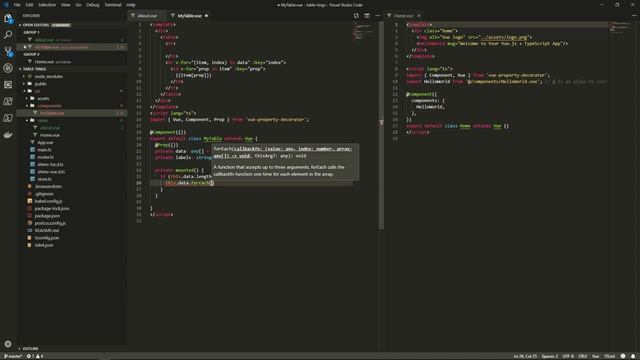Click the left editor vertical scrollbar
640x360 pixels.
[381, 125]
